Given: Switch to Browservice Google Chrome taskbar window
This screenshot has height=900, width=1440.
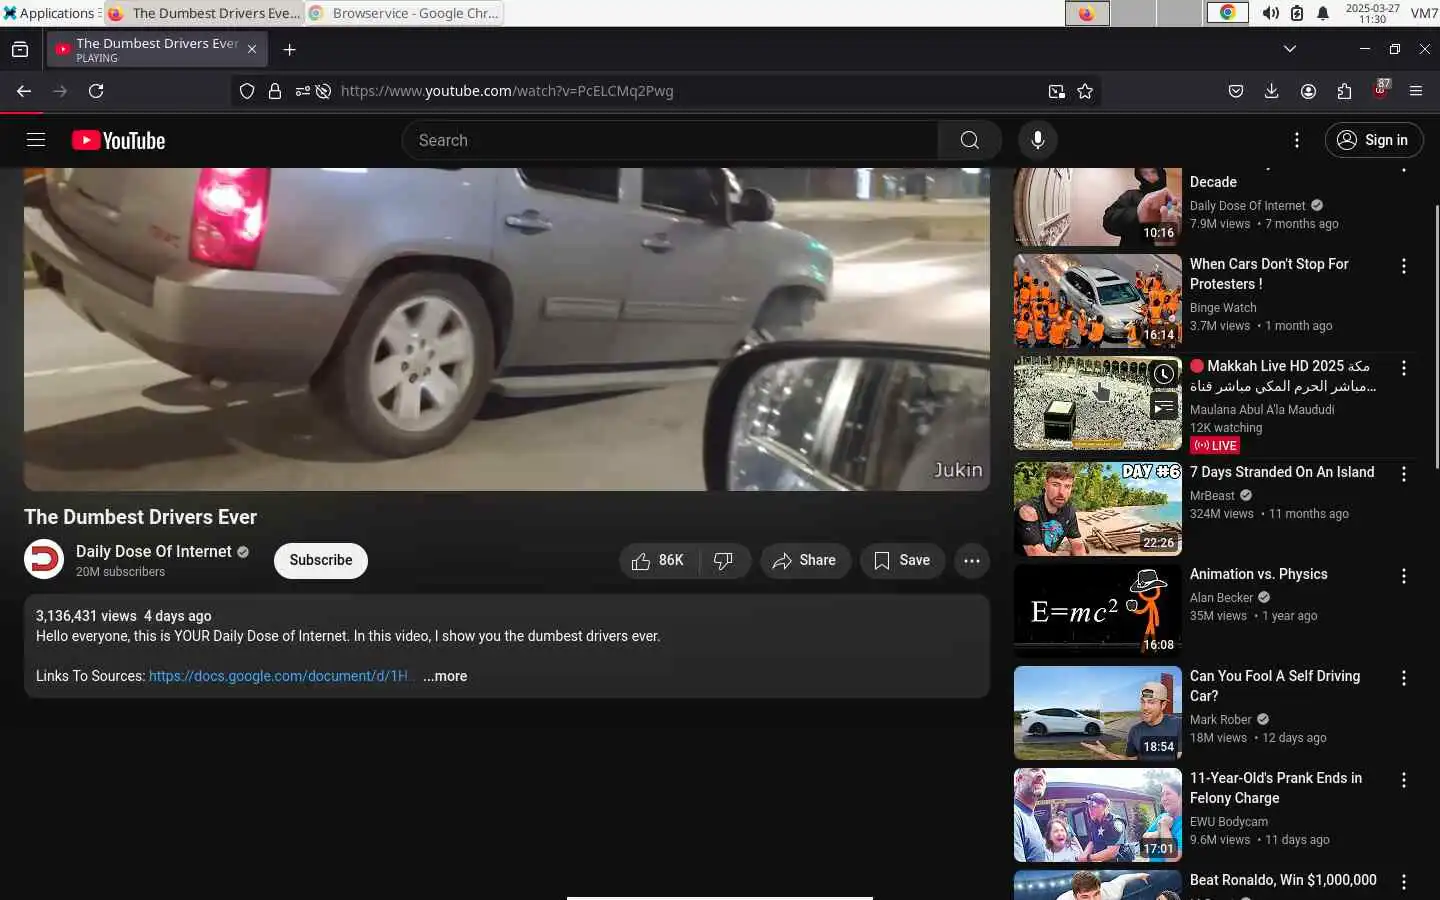Looking at the screenshot, I should (404, 13).
